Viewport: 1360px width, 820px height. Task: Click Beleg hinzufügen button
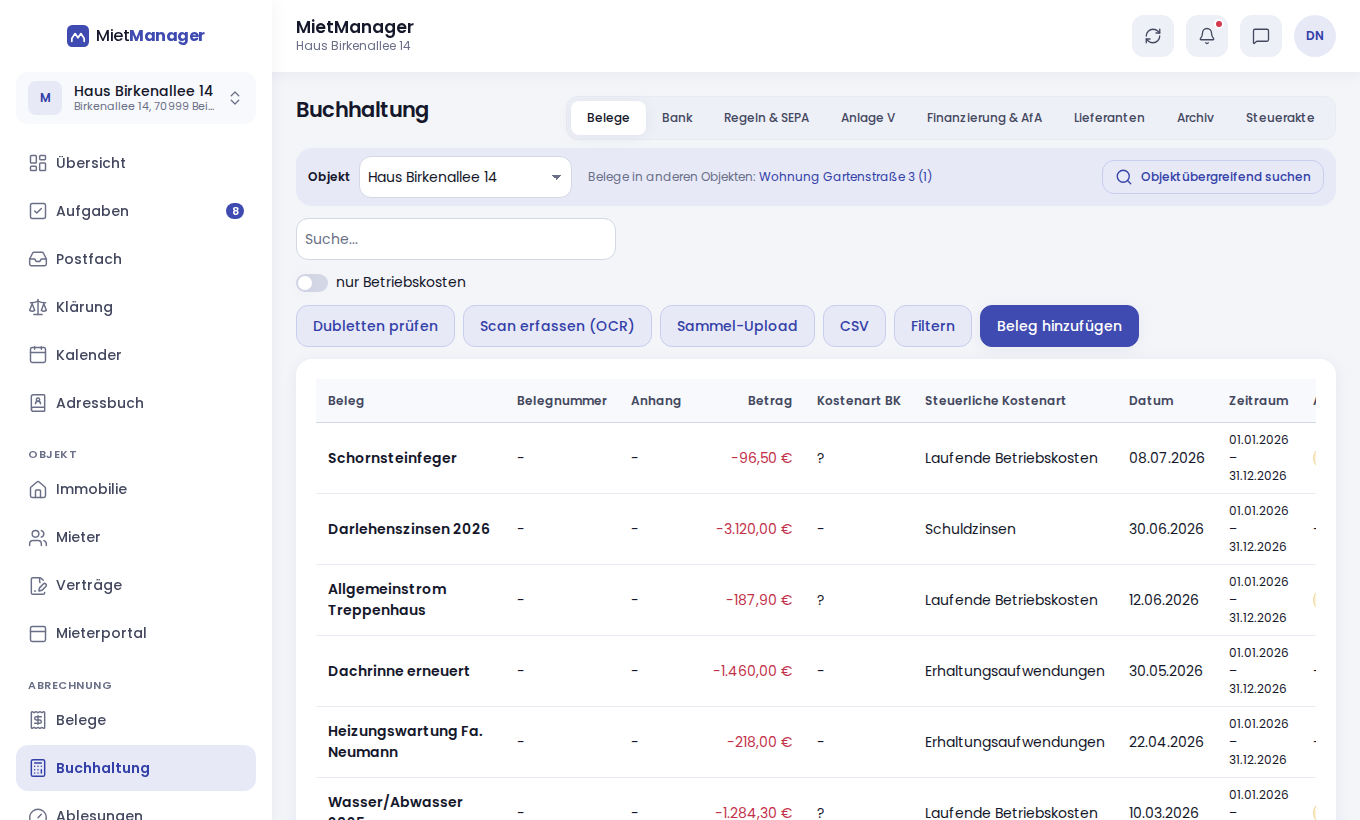1059,326
